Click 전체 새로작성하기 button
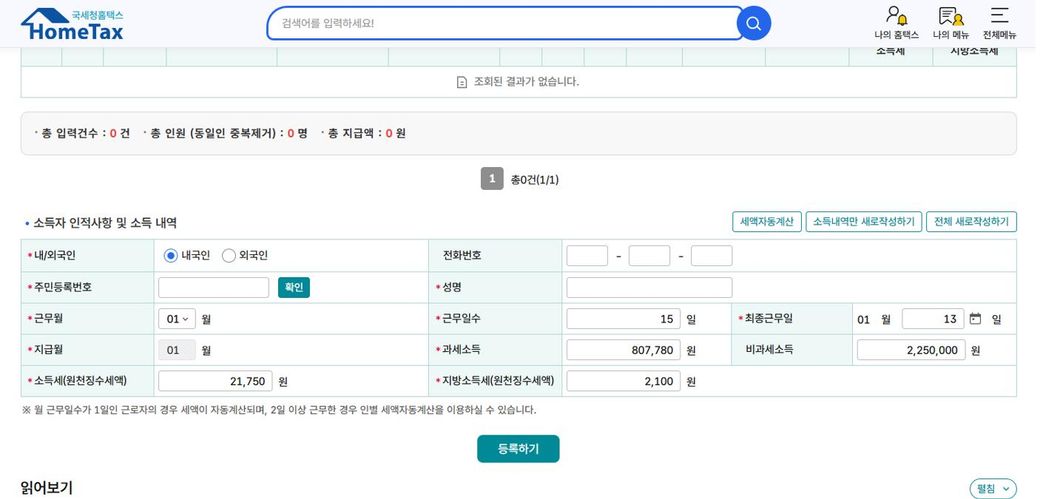This screenshot has width=1040, height=499. point(971,222)
